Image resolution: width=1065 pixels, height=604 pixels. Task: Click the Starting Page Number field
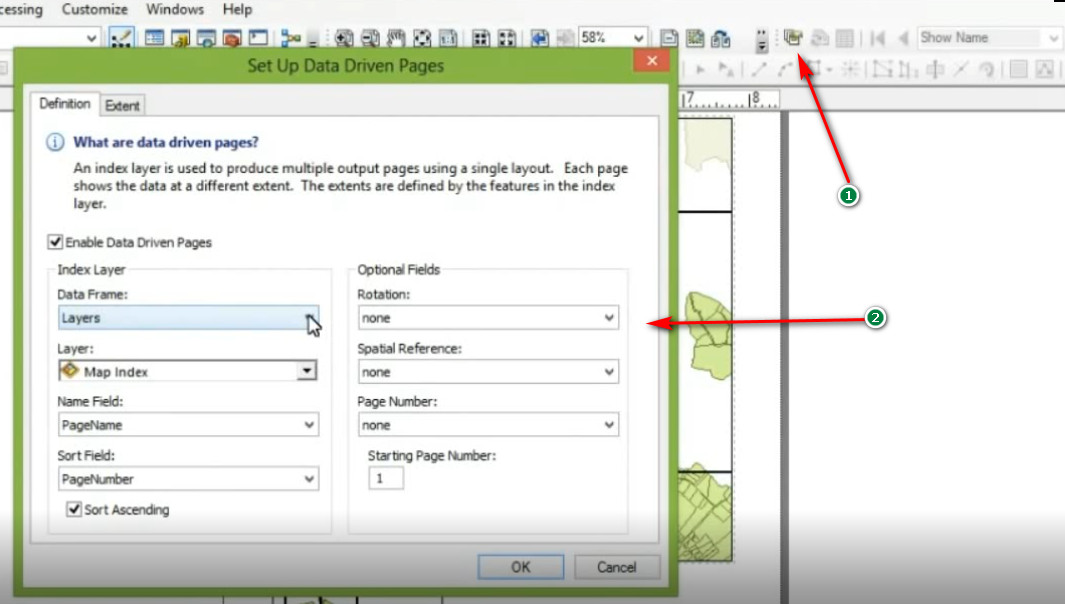pos(385,478)
